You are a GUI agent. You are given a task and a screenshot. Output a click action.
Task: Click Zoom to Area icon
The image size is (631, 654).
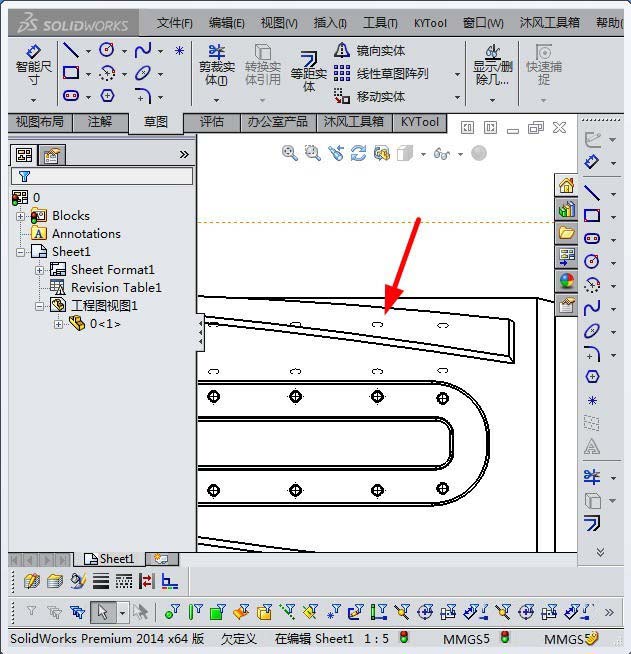(x=312, y=153)
